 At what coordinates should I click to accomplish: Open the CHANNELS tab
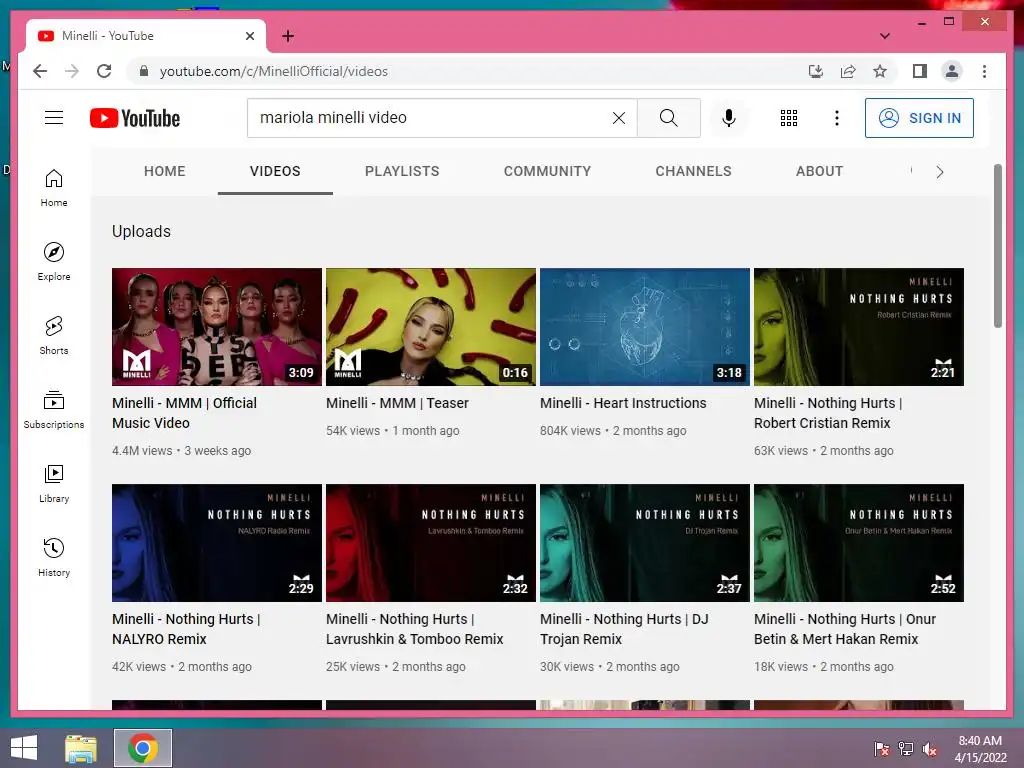[693, 171]
